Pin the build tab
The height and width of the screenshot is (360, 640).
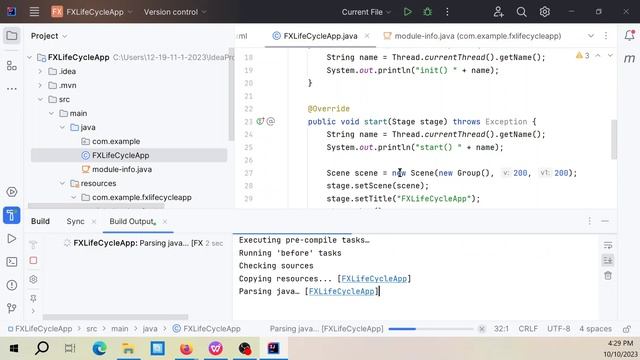click(33, 298)
